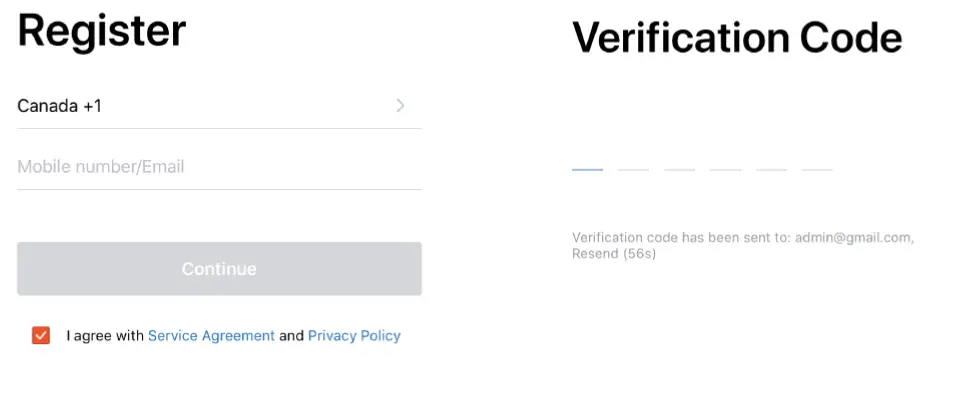This screenshot has width=955, height=414.
Task: Open the Privacy Policy link
Action: pyautogui.click(x=354, y=336)
